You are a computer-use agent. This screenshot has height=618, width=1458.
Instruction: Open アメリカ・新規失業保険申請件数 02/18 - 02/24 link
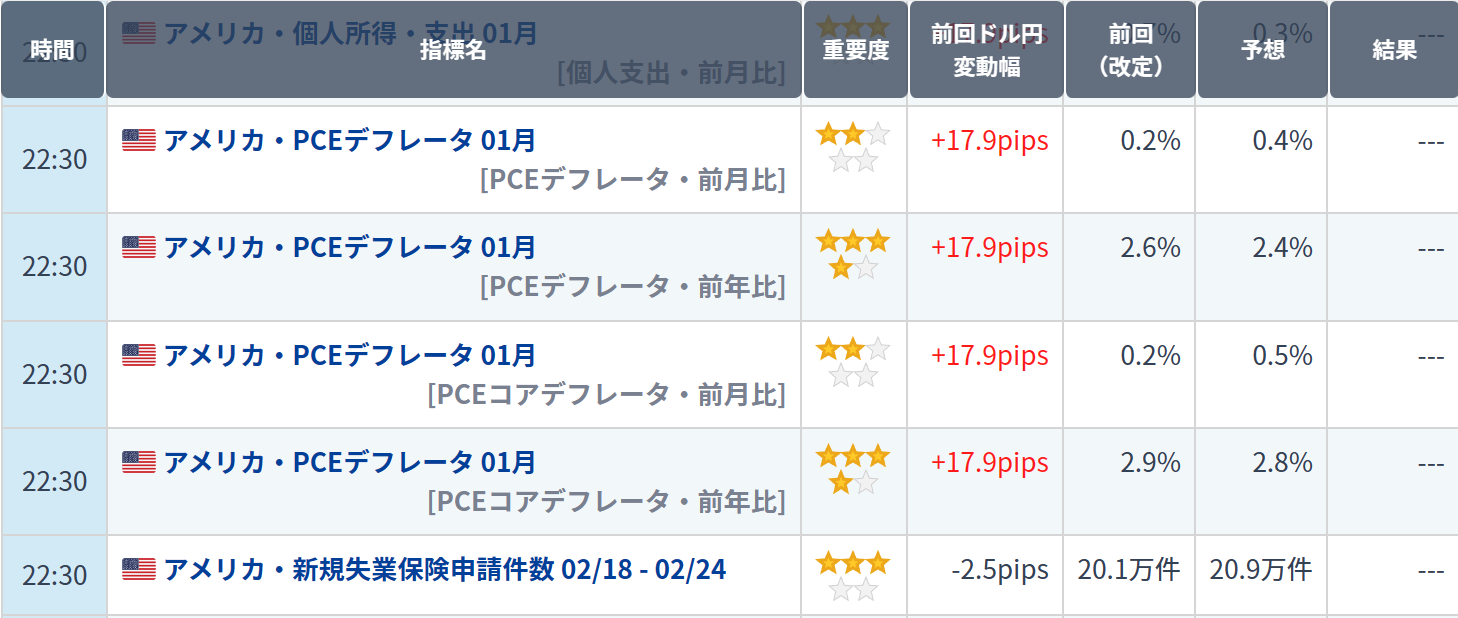445,570
